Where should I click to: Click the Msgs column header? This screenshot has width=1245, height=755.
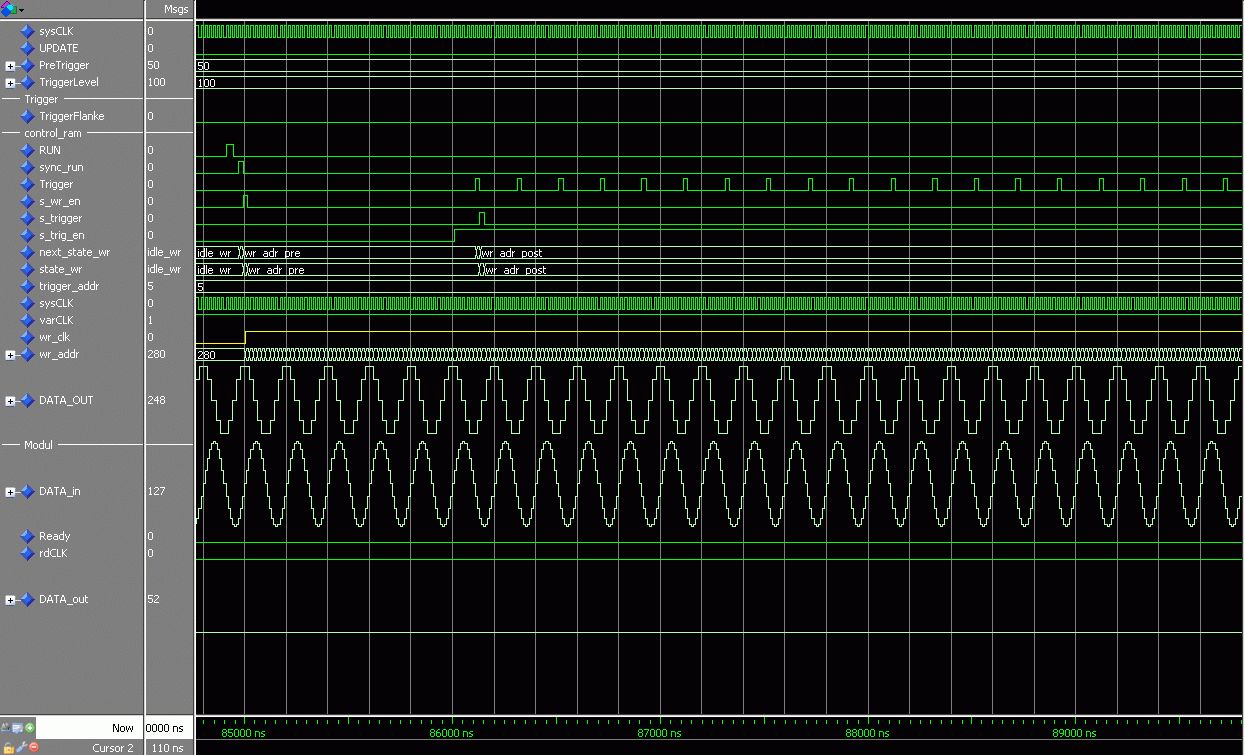[x=175, y=9]
